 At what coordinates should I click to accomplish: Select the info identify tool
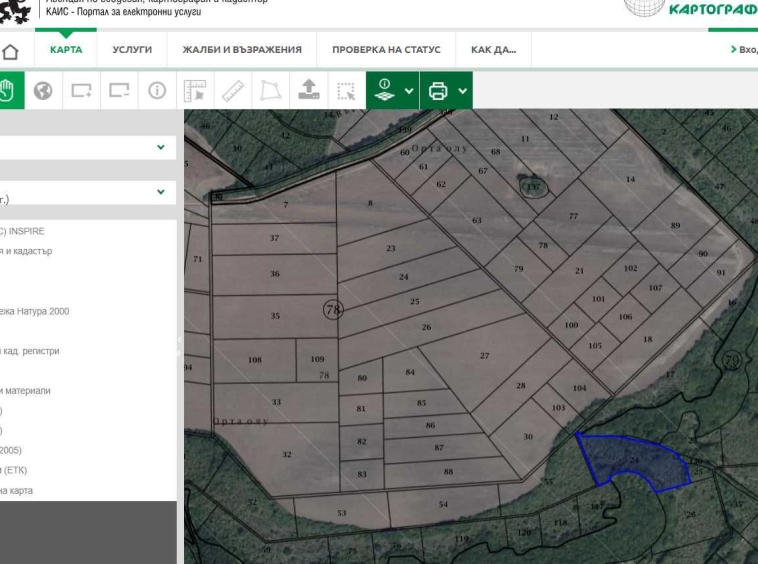coord(157,90)
